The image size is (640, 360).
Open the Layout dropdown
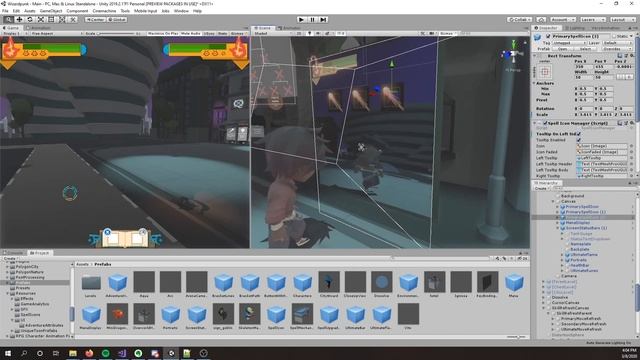click(622, 19)
